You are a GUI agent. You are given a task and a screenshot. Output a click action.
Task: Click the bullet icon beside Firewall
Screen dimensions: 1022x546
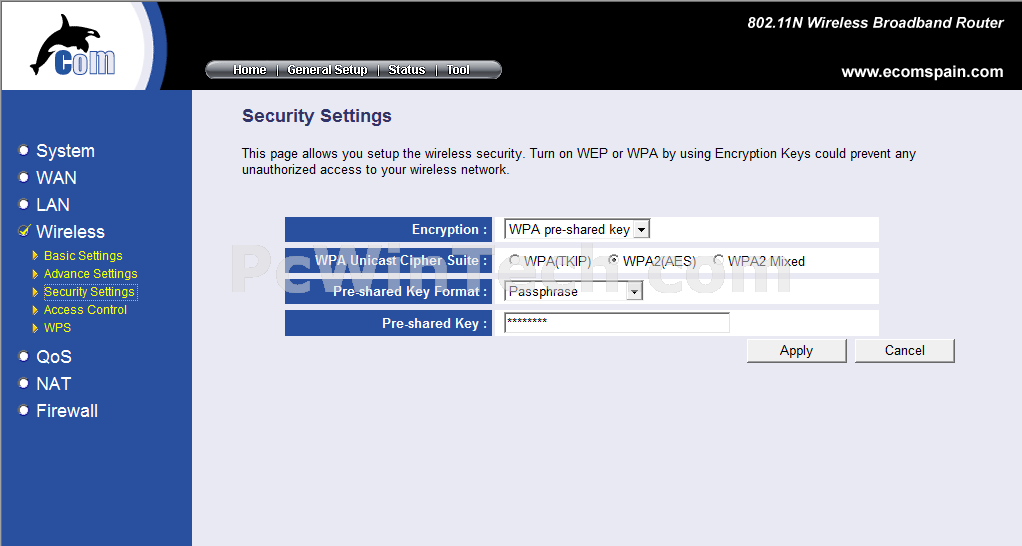(x=23, y=410)
